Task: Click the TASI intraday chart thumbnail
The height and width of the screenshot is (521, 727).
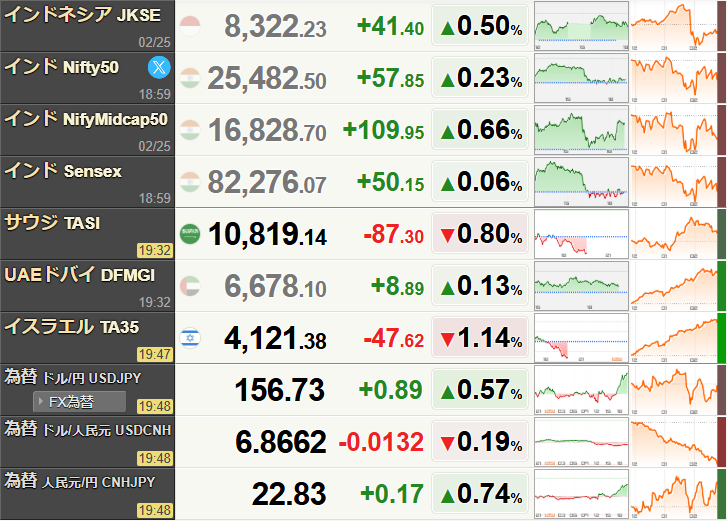Action: pyautogui.click(x=581, y=234)
